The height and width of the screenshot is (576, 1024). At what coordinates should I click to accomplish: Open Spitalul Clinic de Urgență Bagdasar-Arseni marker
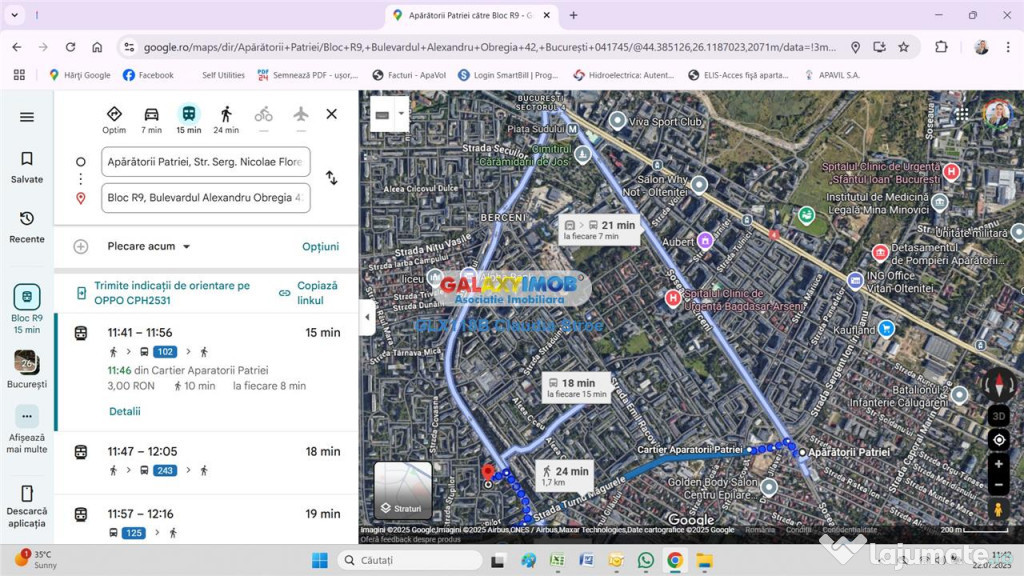point(673,298)
